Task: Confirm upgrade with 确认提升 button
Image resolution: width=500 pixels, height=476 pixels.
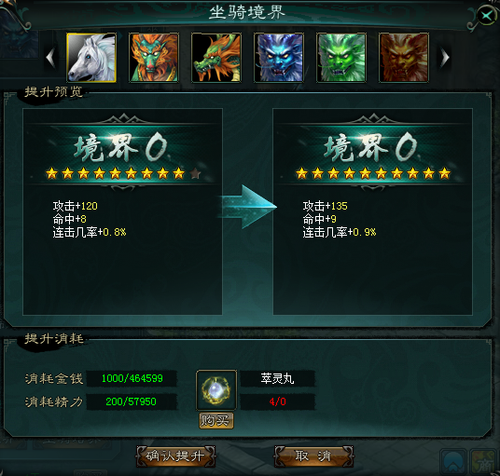Action: 175,456
